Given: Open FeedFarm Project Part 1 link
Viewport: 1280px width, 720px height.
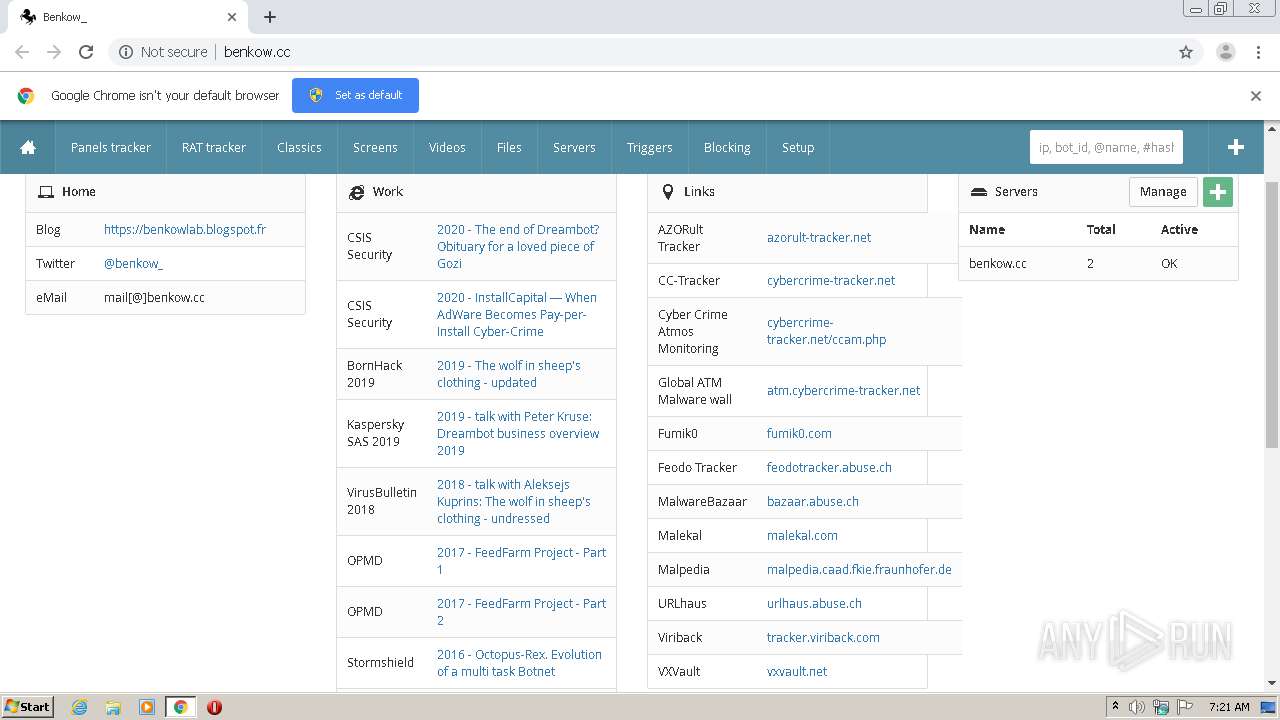Looking at the screenshot, I should (x=521, y=560).
